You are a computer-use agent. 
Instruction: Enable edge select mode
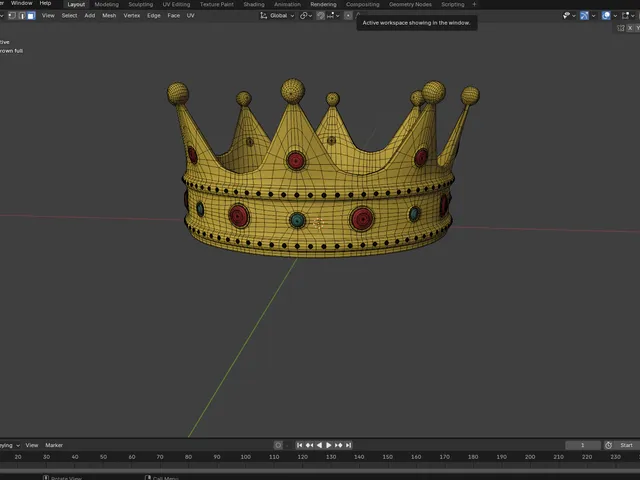(x=22, y=16)
